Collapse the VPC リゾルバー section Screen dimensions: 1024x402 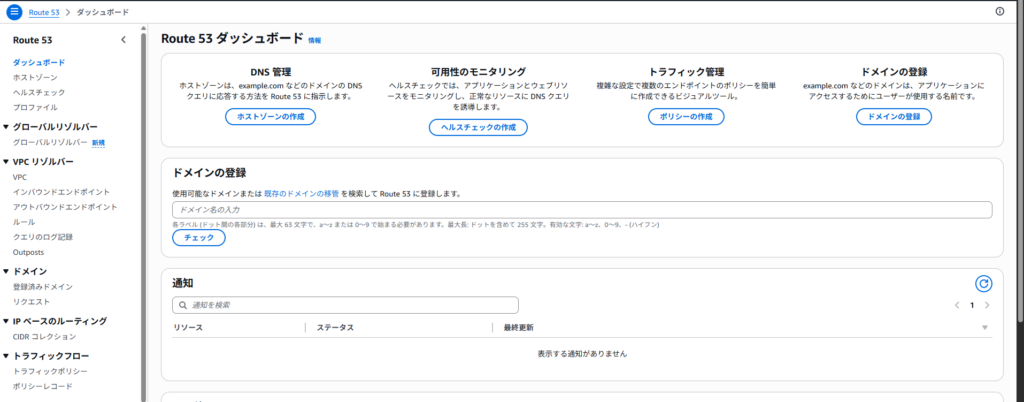pyautogui.click(x=6, y=161)
